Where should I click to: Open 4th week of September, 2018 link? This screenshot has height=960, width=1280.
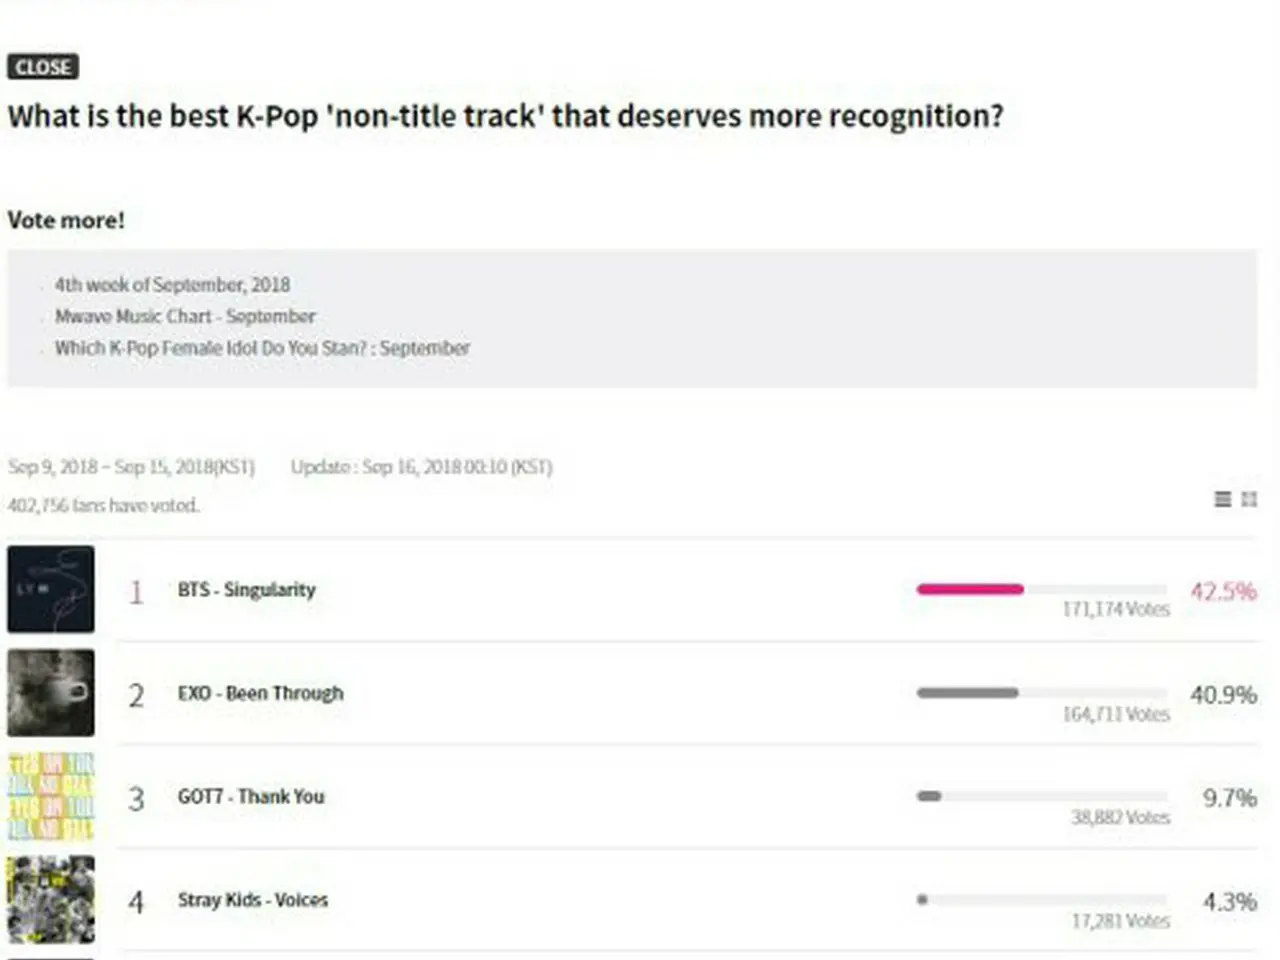click(x=172, y=285)
